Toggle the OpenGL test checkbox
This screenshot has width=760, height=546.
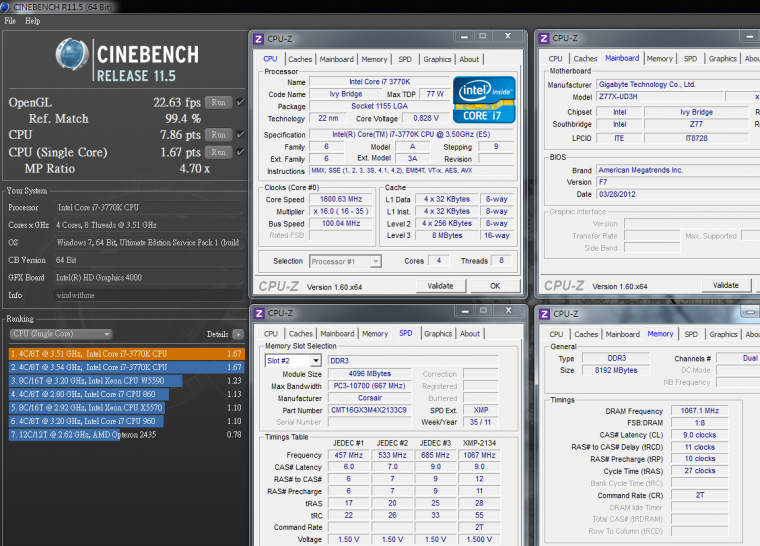click(x=241, y=102)
